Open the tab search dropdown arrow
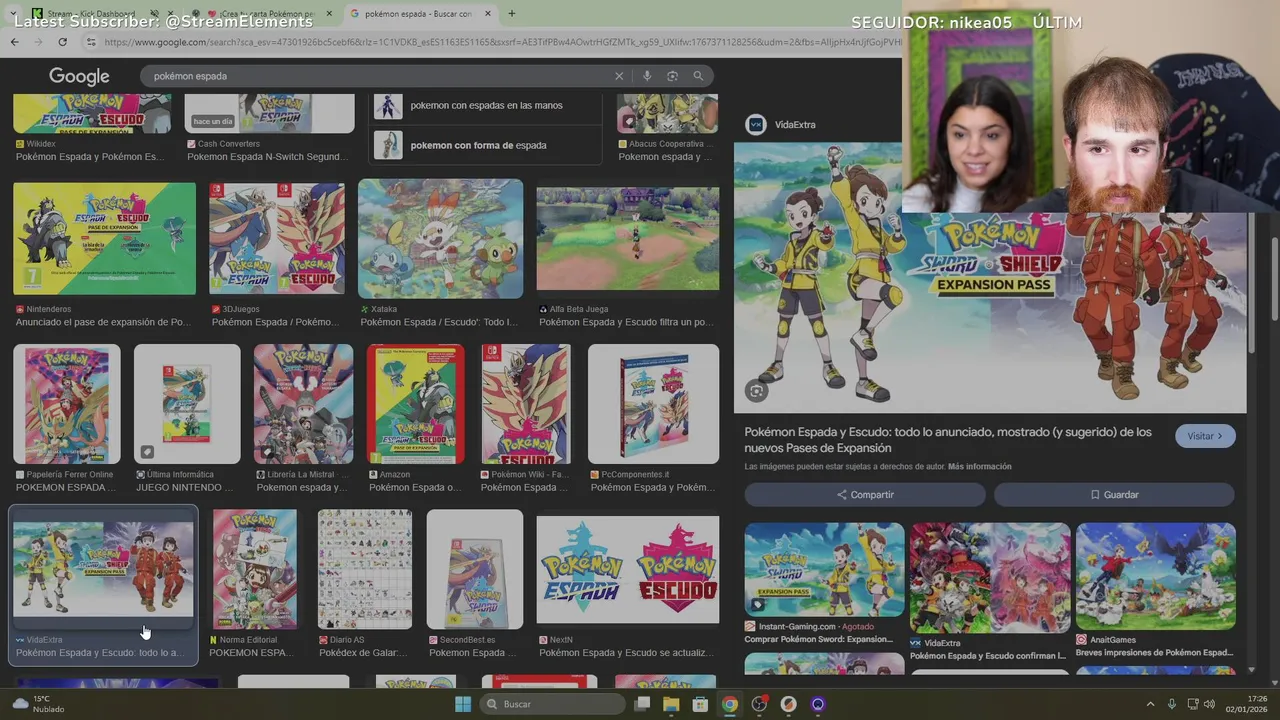This screenshot has width=1280, height=720. [x=12, y=14]
